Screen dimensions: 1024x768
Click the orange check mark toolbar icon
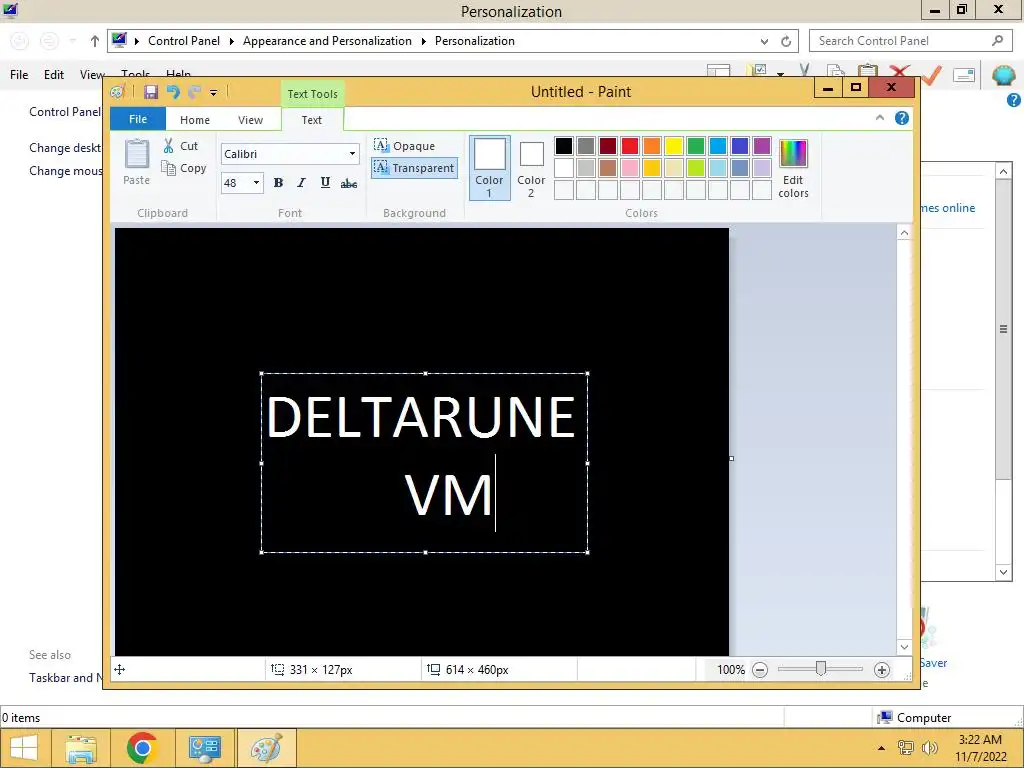click(x=933, y=74)
